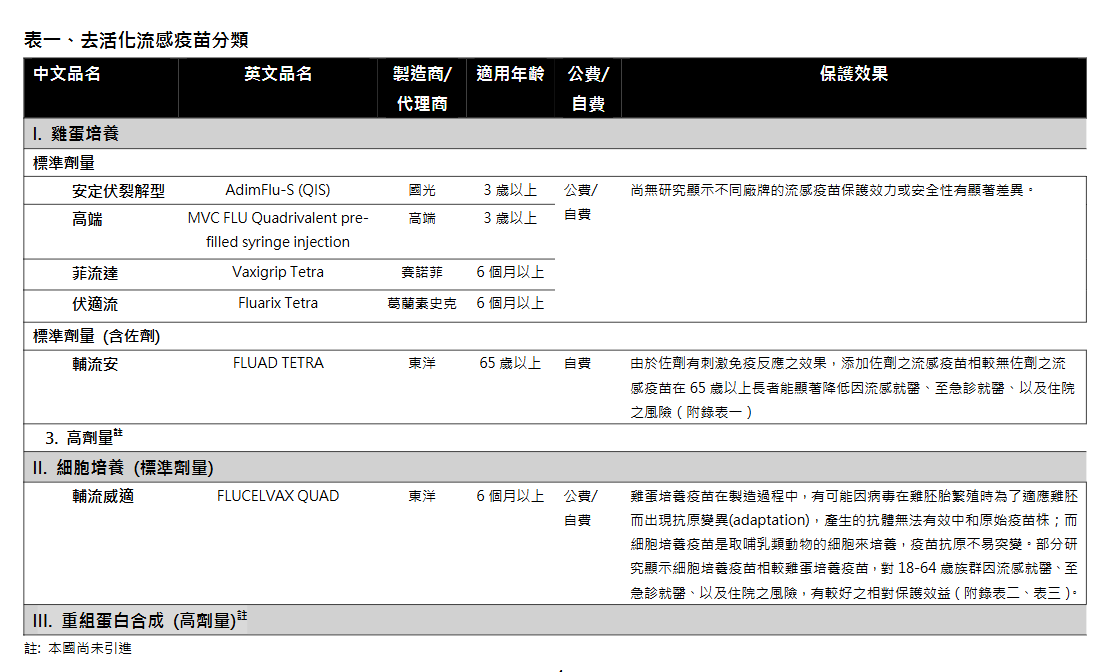Click the 自費 cell in FLUAD TETRA row

coord(577,363)
